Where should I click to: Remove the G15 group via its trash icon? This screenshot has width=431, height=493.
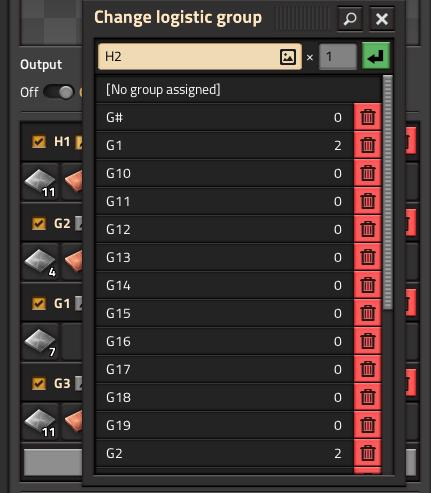[368, 313]
